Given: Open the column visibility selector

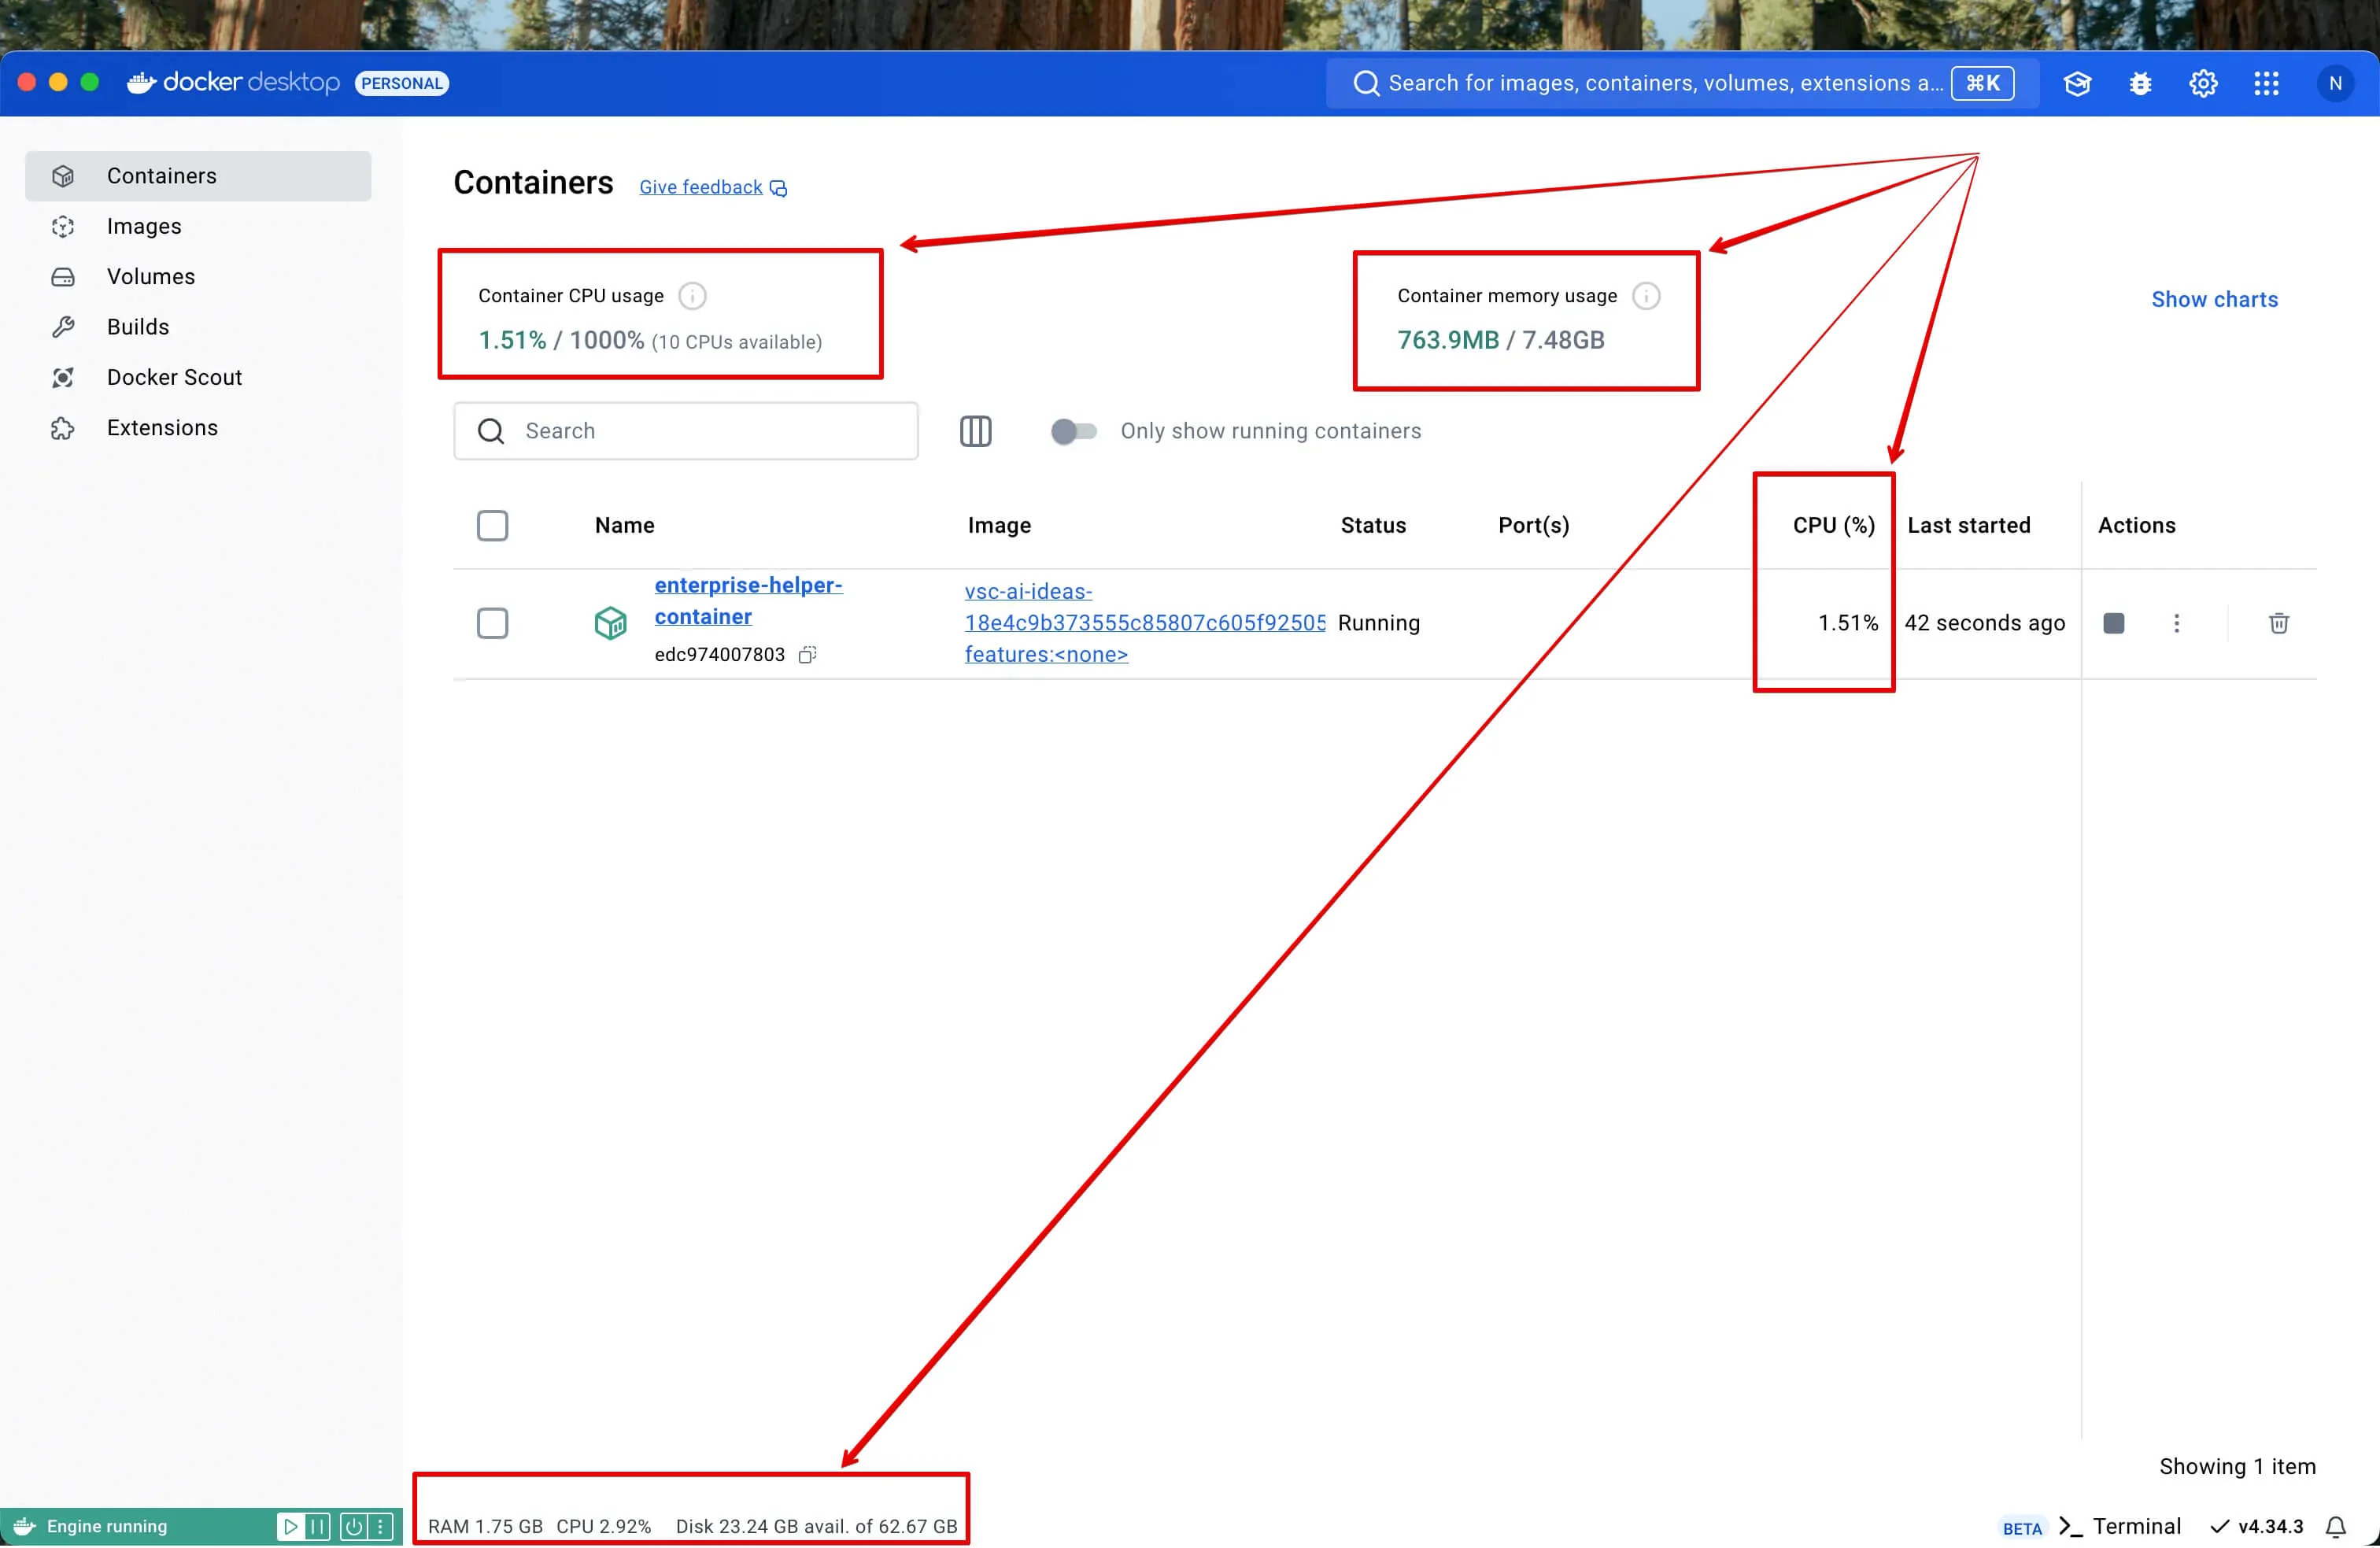Looking at the screenshot, I should [975, 431].
